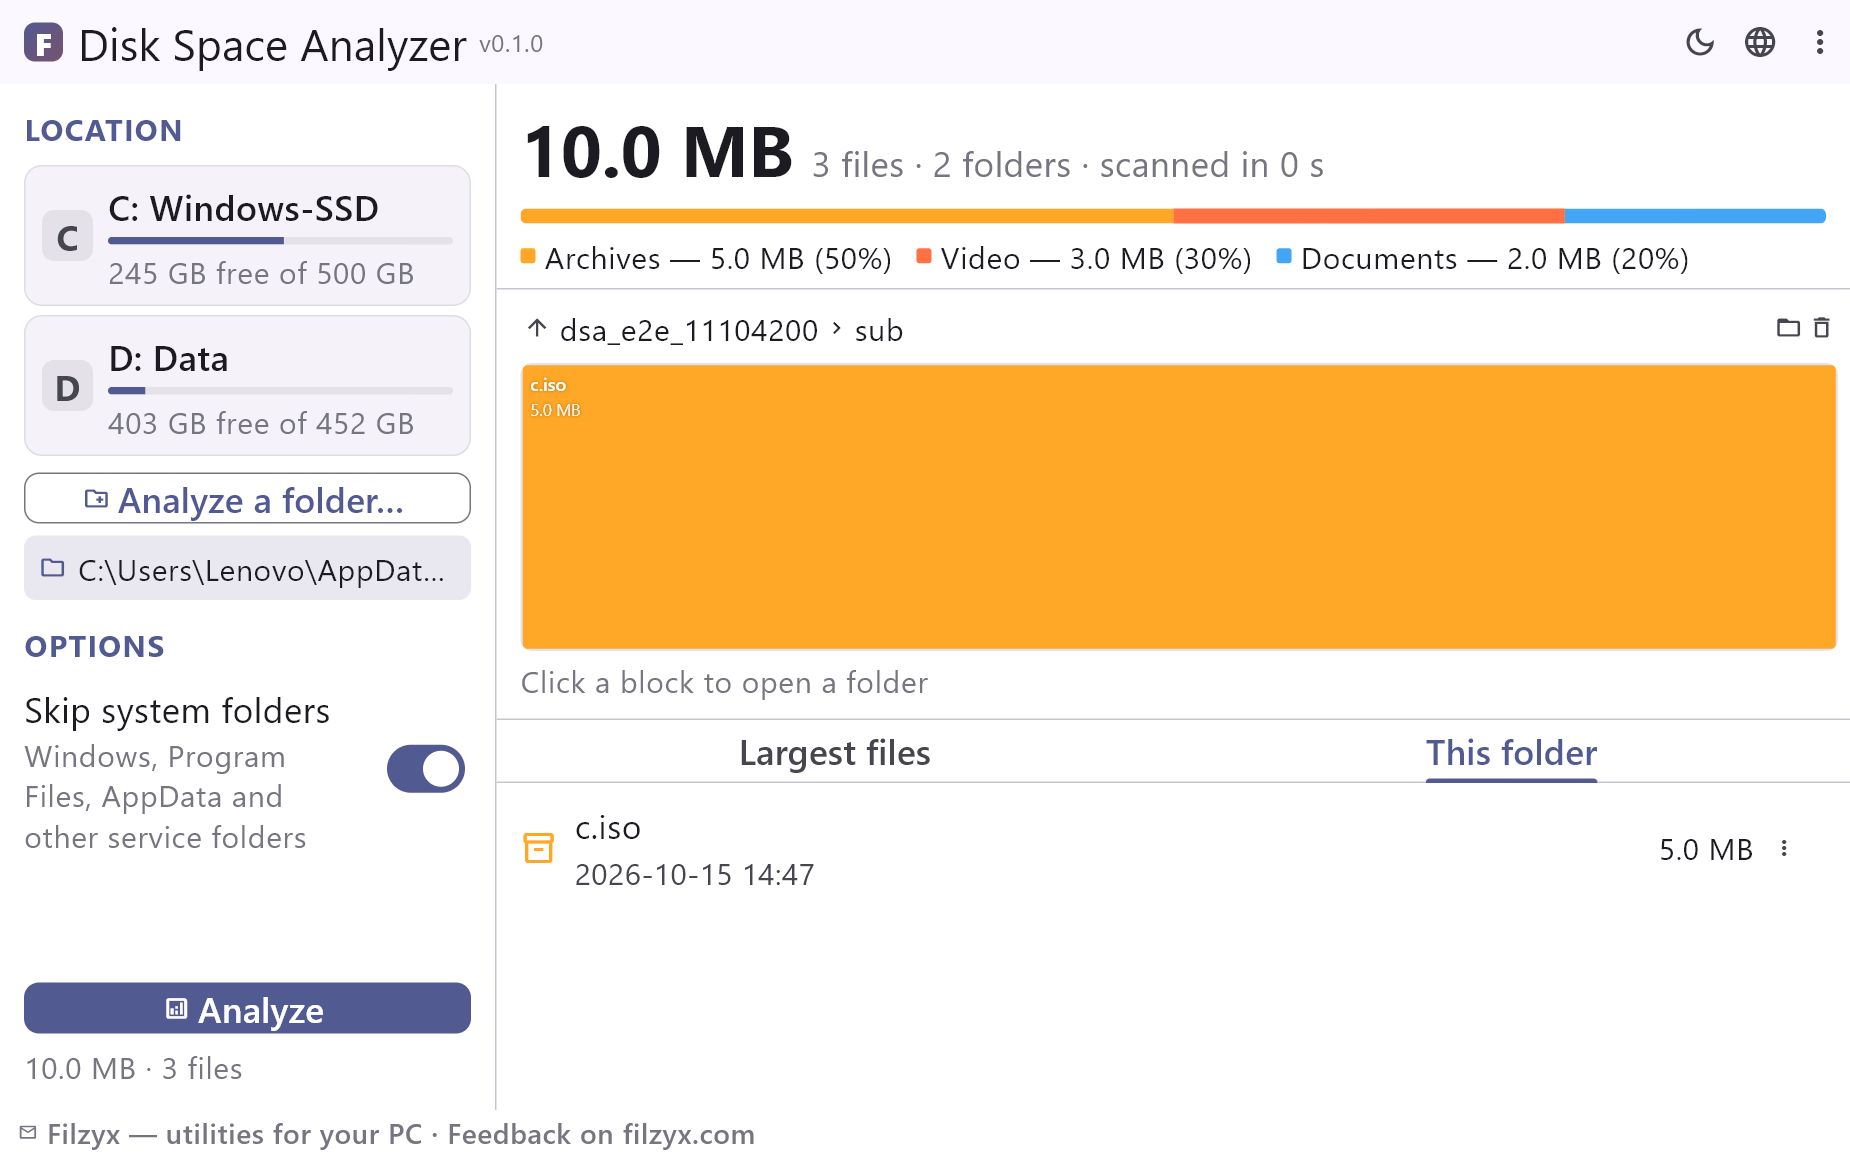This screenshot has height=1155, width=1850.
Task: Click Video red legend swatch
Action: [924, 256]
